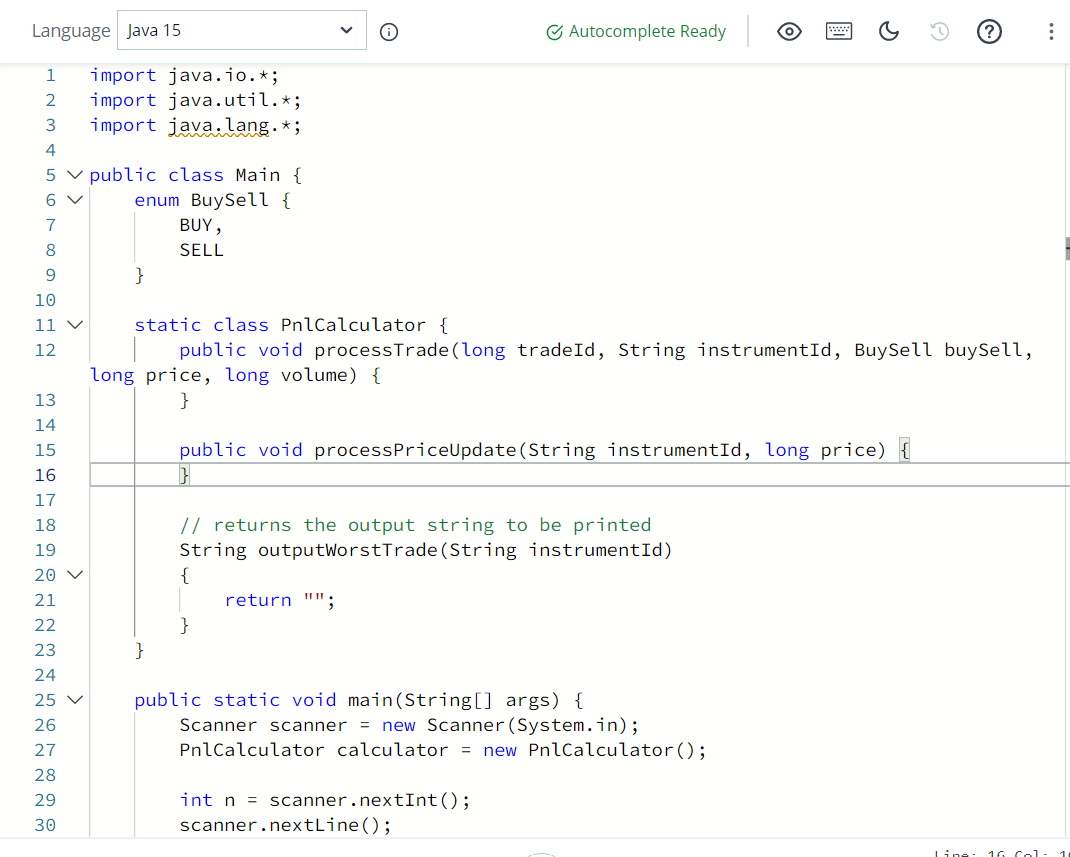This screenshot has height=857, width=1070.
Task: Collapse the main method at line 25
Action: click(x=74, y=699)
